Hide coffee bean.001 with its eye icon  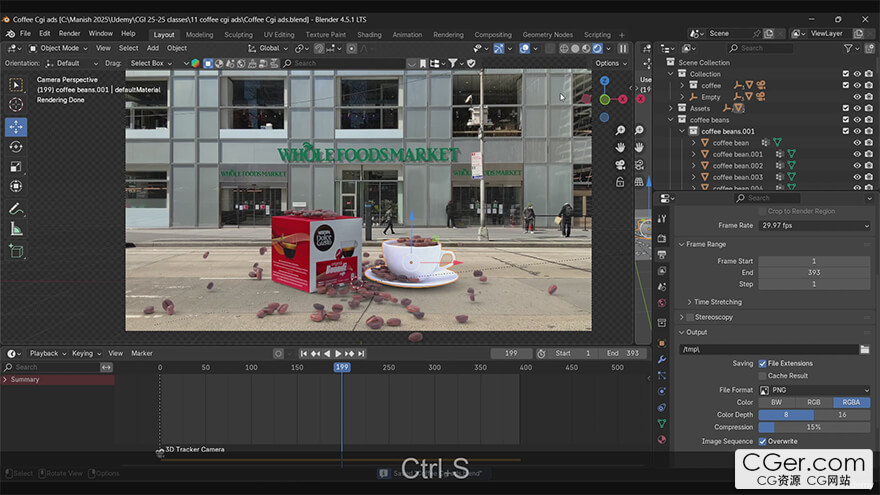coord(857,154)
